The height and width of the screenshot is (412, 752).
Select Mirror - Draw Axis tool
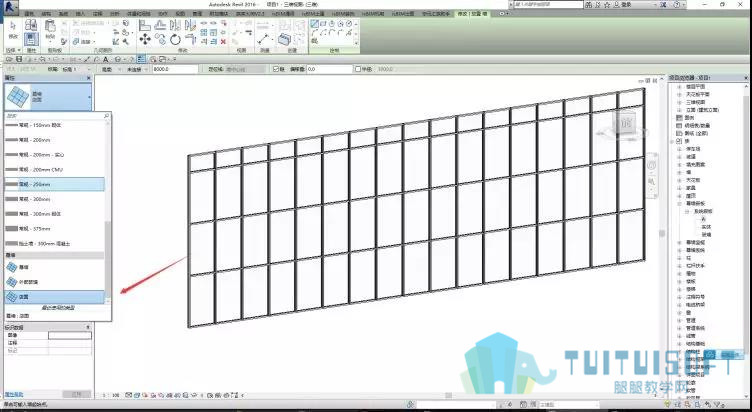[191, 25]
